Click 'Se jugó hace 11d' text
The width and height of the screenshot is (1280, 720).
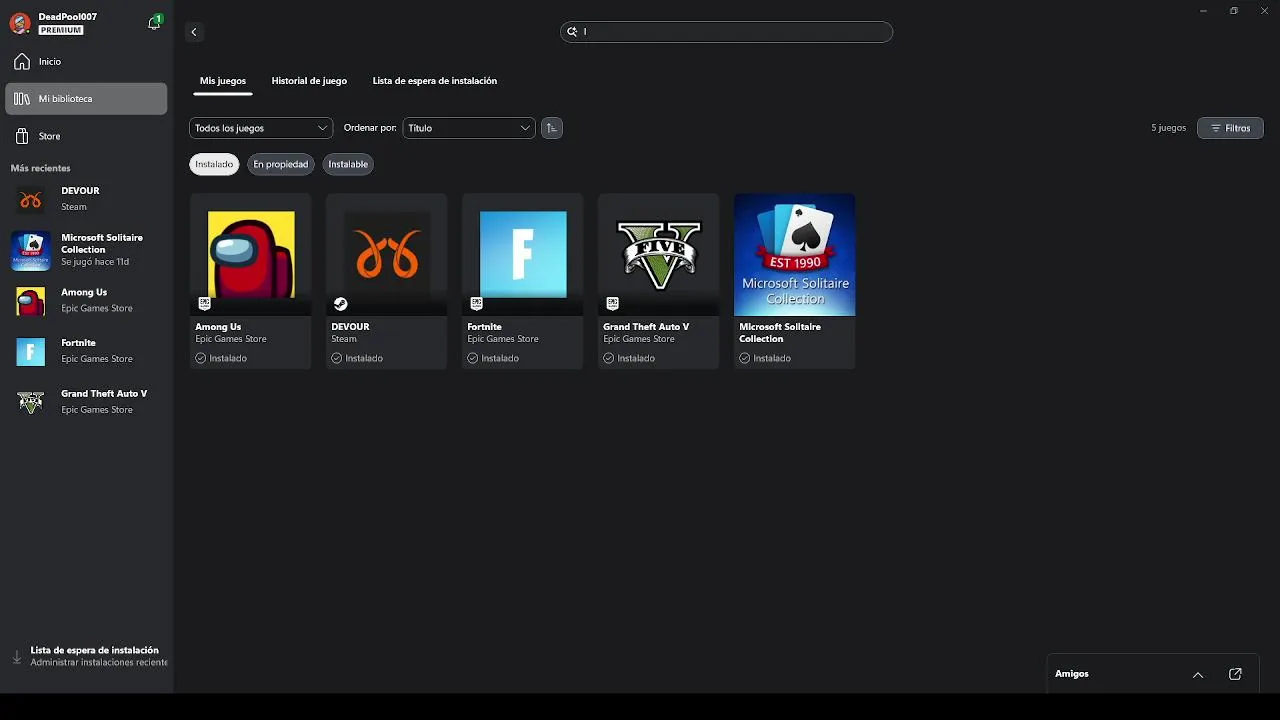[95, 262]
